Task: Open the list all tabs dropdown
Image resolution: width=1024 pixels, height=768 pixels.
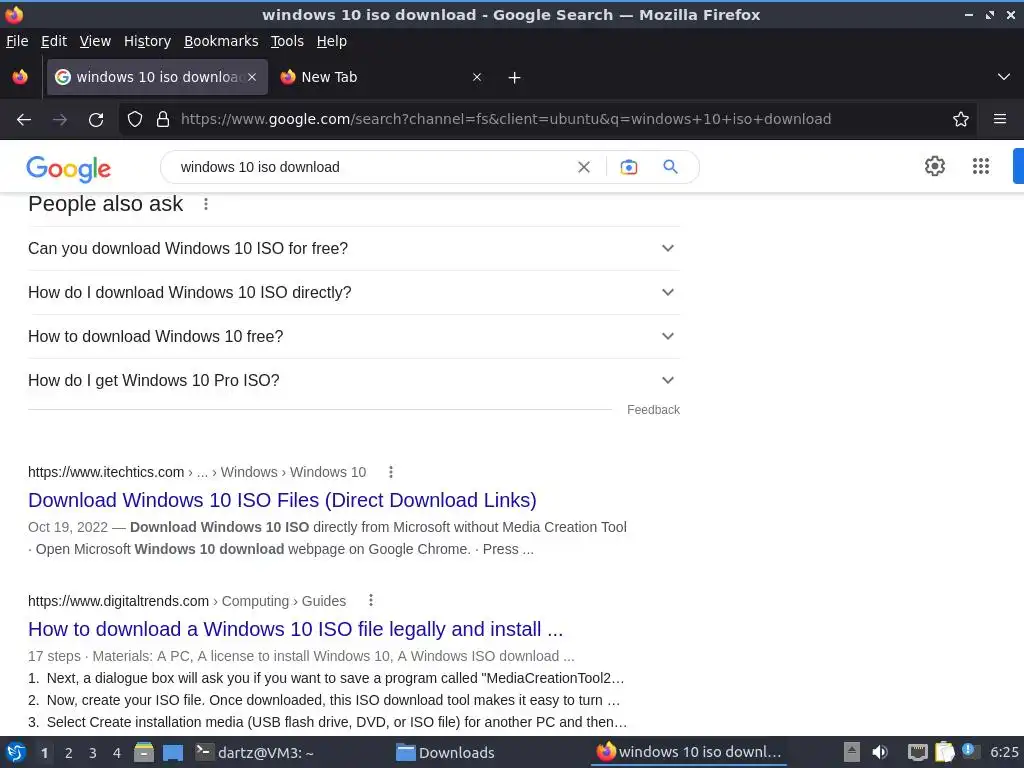Action: 1004,77
